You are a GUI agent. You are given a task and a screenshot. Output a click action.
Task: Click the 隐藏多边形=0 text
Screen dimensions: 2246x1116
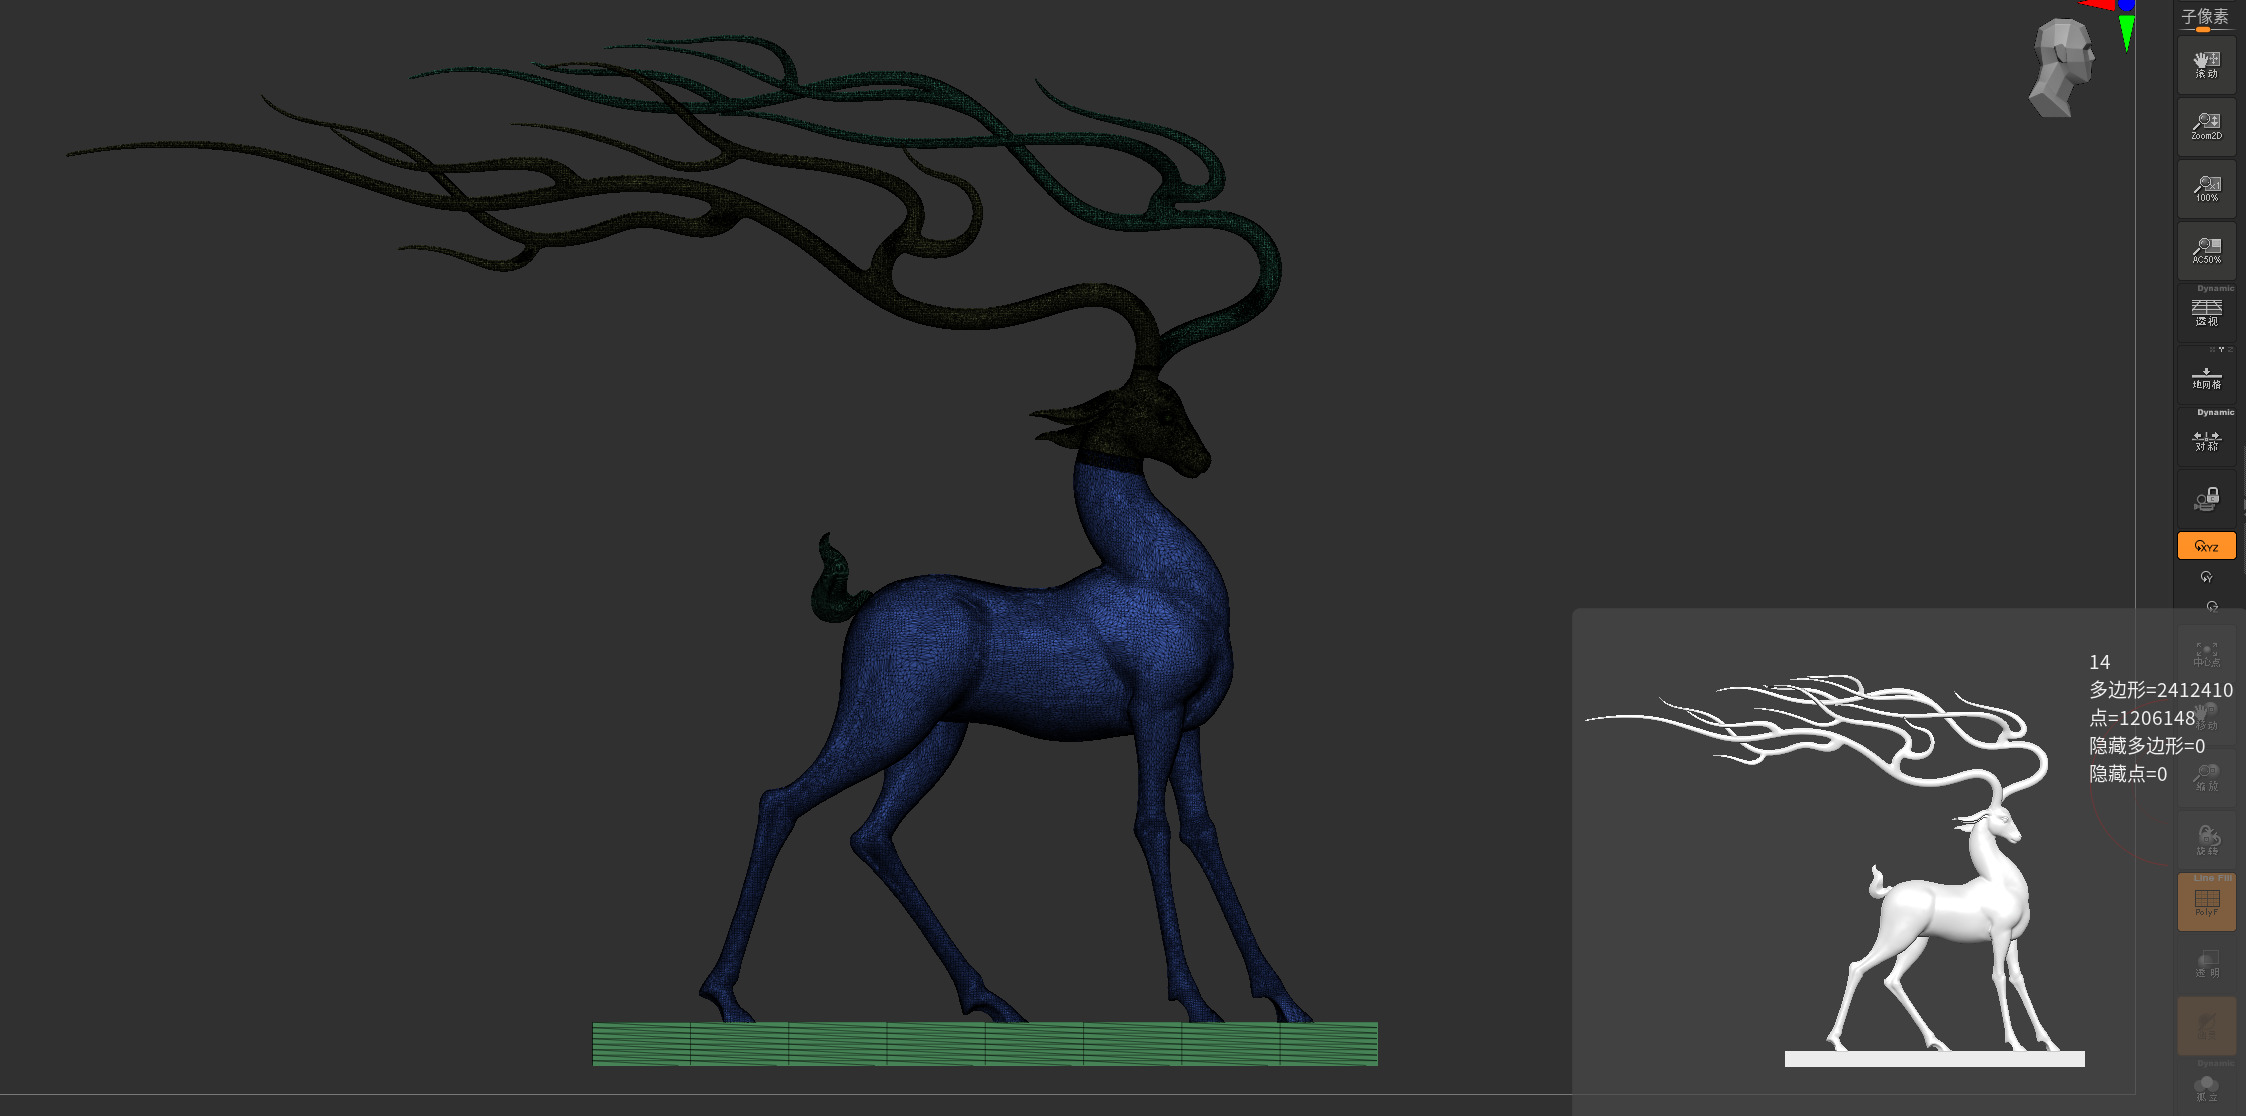click(x=2146, y=746)
